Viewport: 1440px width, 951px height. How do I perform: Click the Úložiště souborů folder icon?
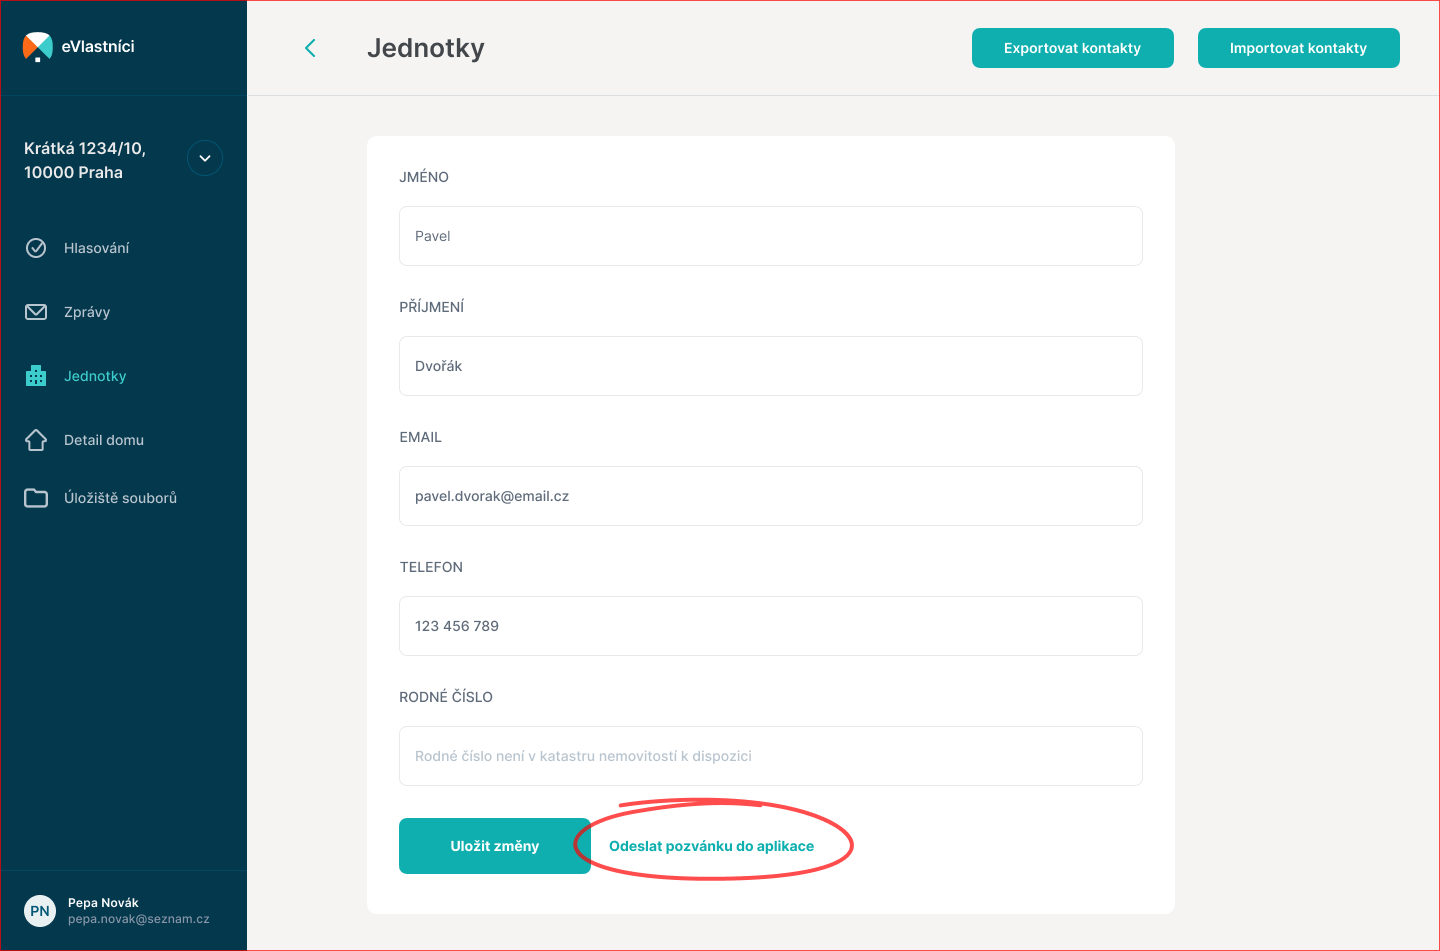click(36, 498)
